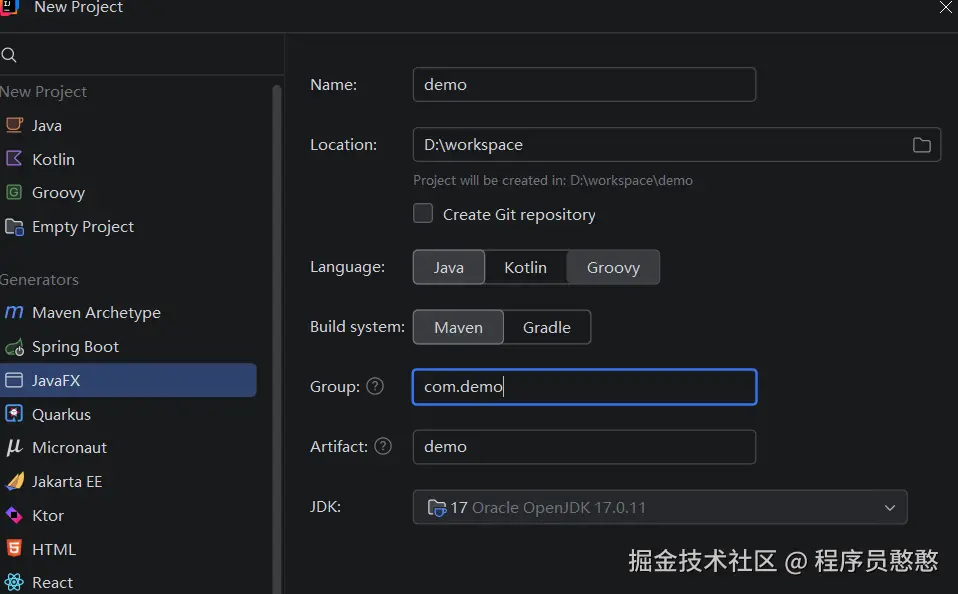958x594 pixels.
Task: Click the JDK folder icon in dropdown
Action: pos(436,507)
